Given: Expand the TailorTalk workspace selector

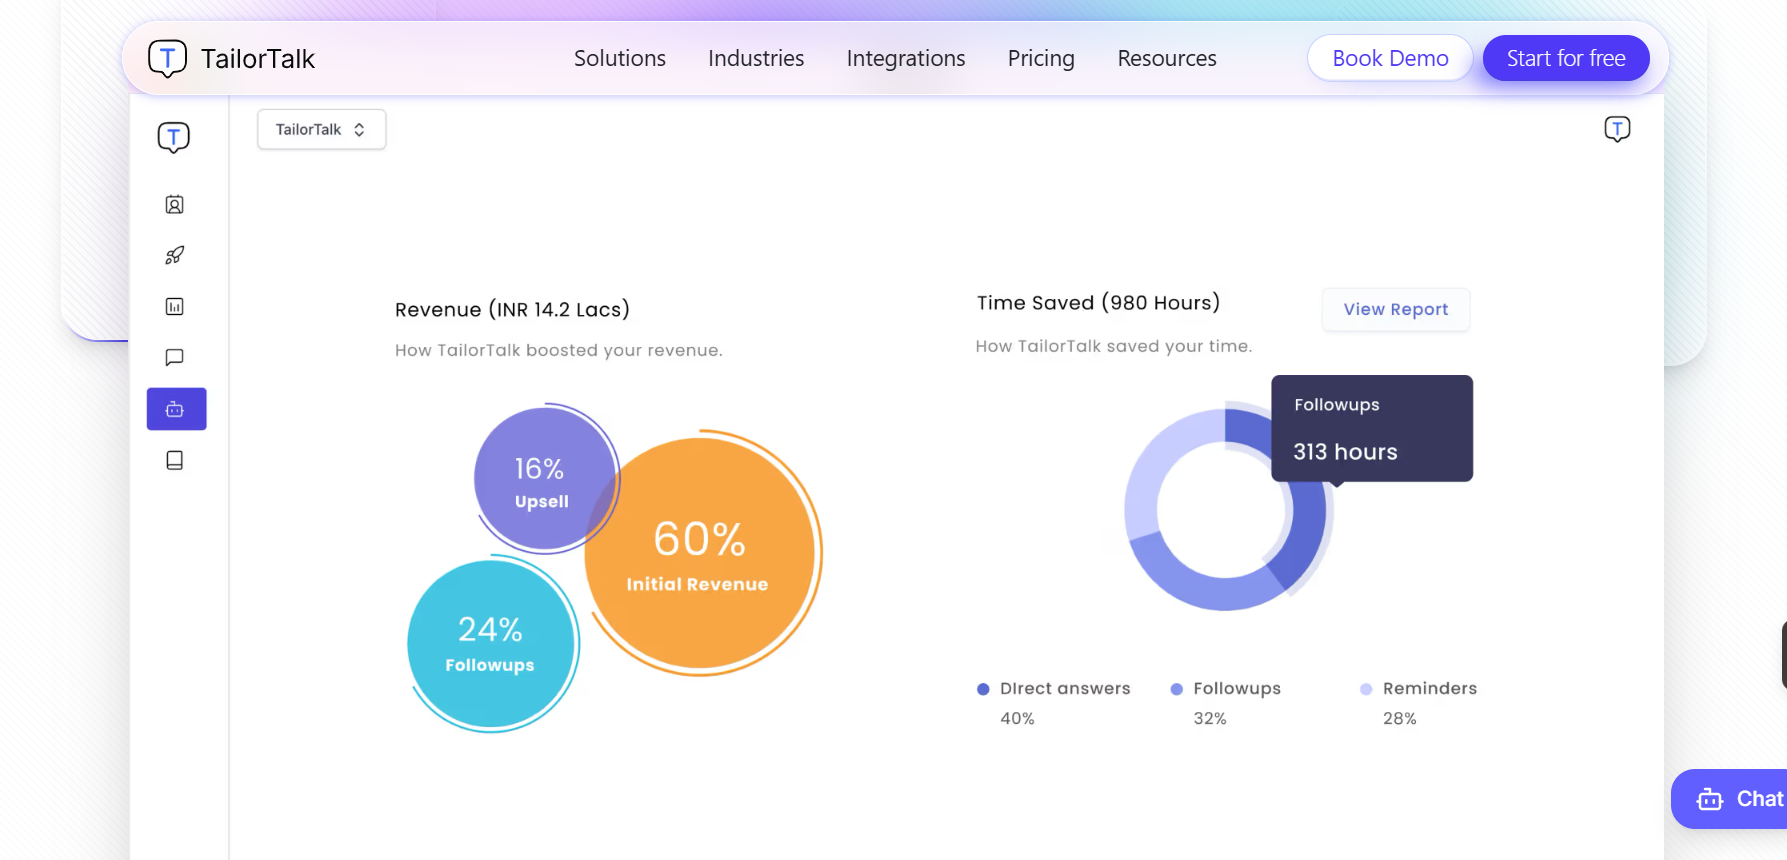Looking at the screenshot, I should [x=321, y=130].
